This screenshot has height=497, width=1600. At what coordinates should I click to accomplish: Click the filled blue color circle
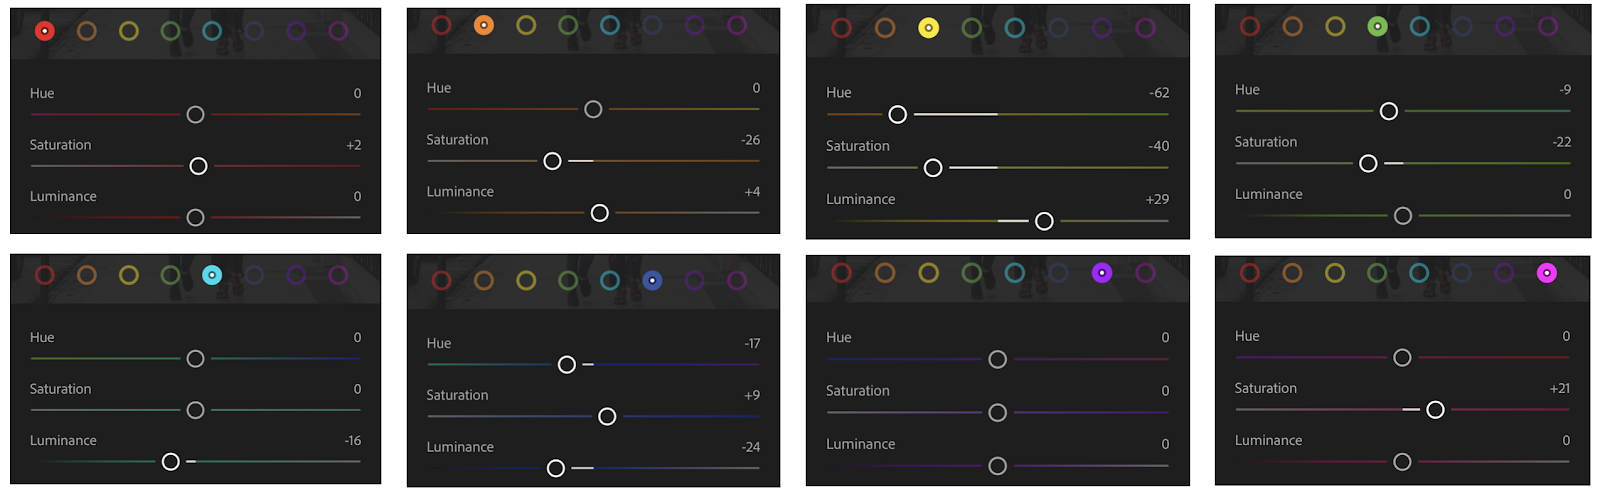pos(652,281)
